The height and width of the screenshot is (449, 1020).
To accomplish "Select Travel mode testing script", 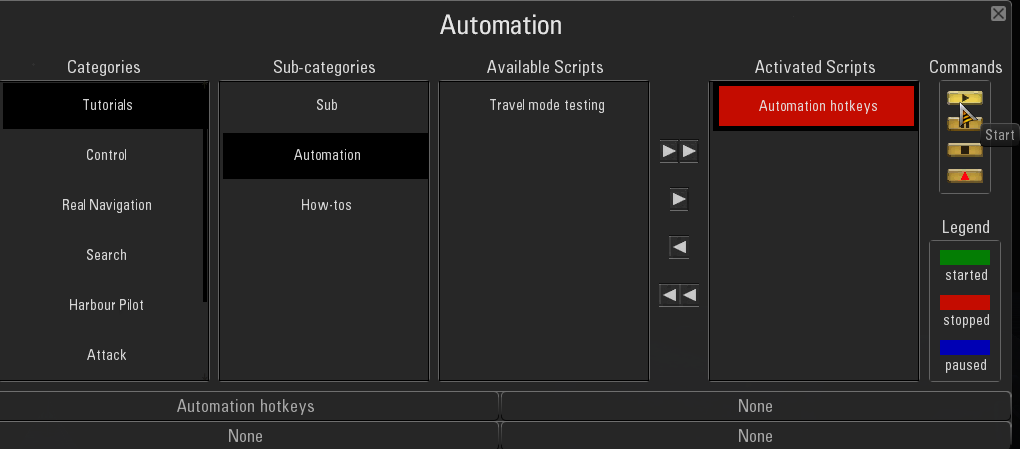I will (x=545, y=105).
